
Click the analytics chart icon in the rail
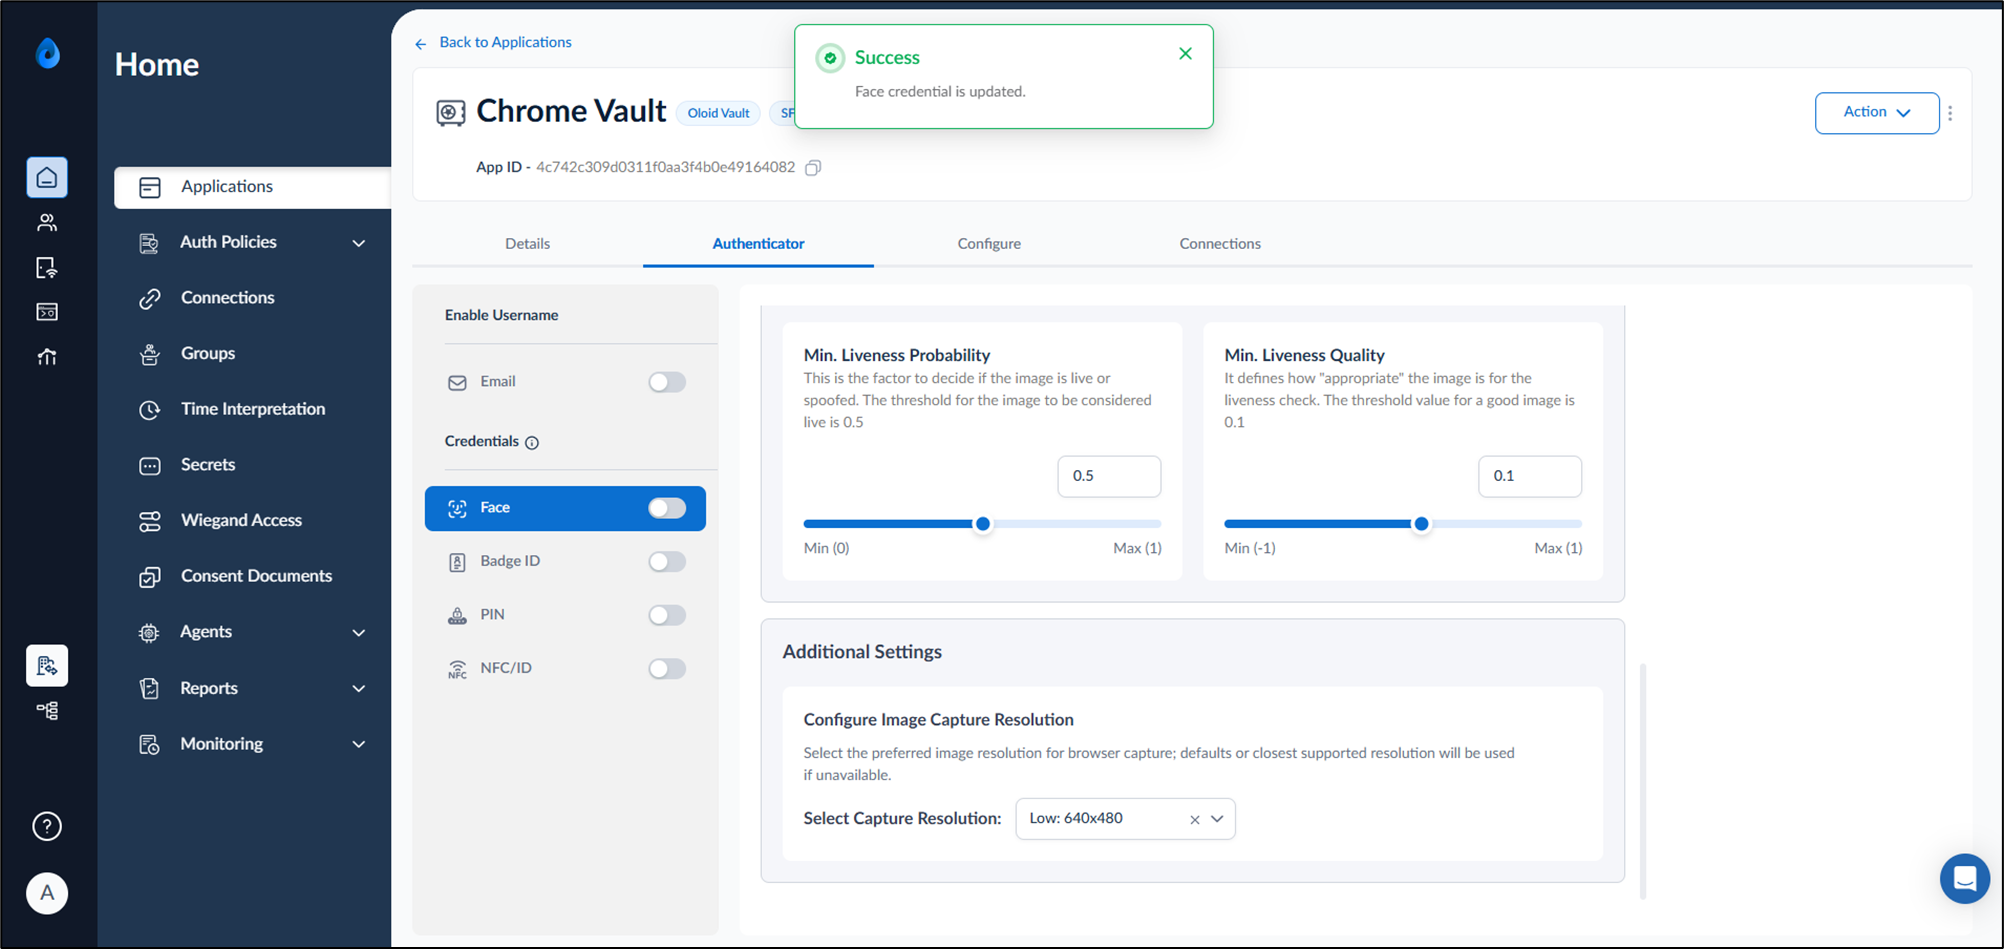tap(47, 357)
